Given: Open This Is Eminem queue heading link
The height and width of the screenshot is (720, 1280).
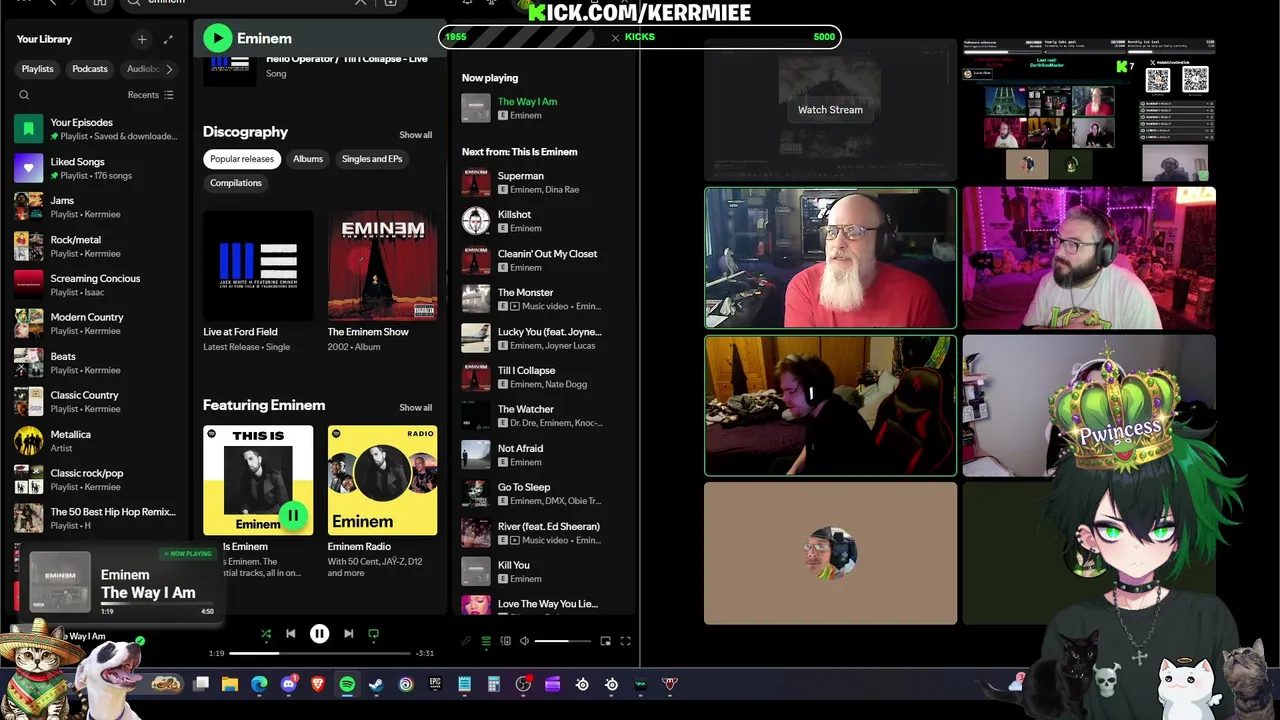Looking at the screenshot, I should point(544,152).
